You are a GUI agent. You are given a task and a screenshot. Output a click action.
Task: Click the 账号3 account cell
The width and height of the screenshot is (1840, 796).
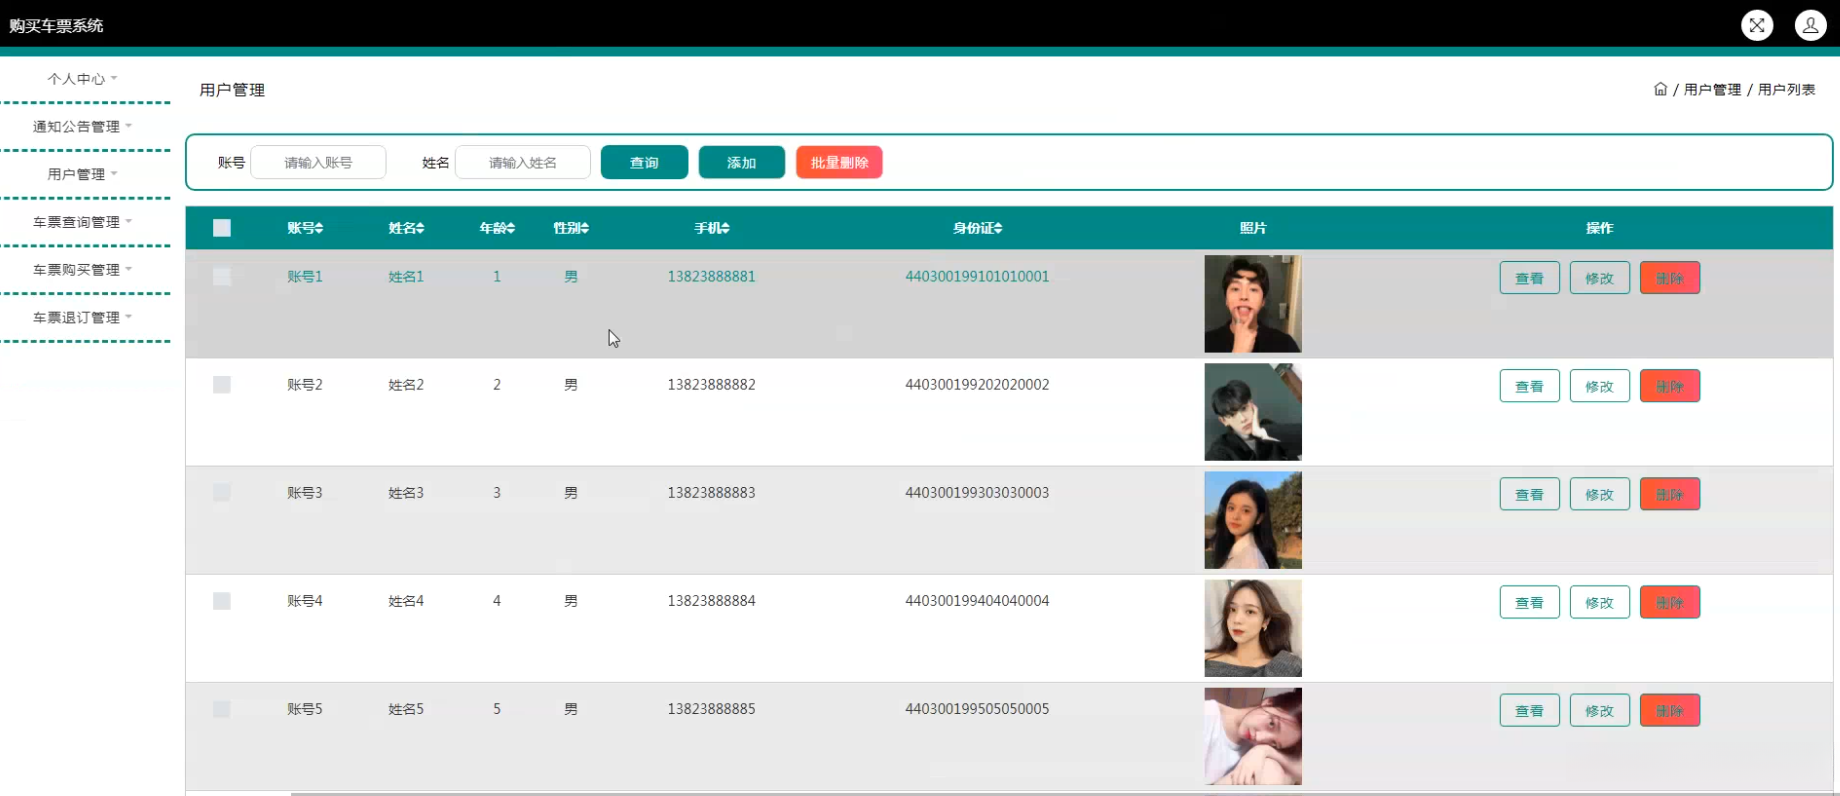pos(305,493)
